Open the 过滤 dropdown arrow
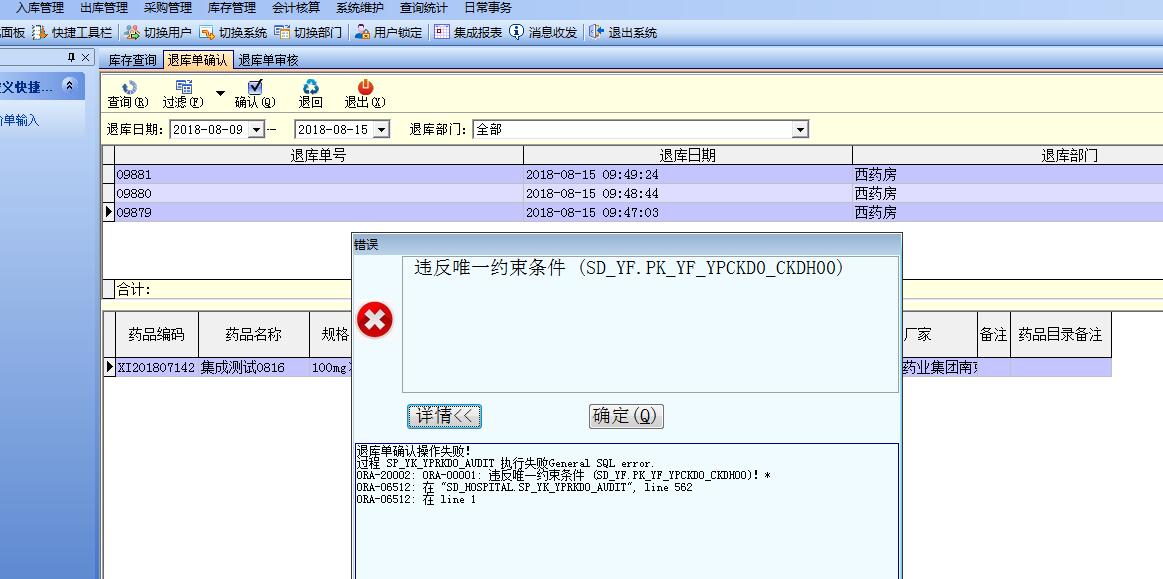This screenshot has width=1163, height=579. (x=220, y=93)
